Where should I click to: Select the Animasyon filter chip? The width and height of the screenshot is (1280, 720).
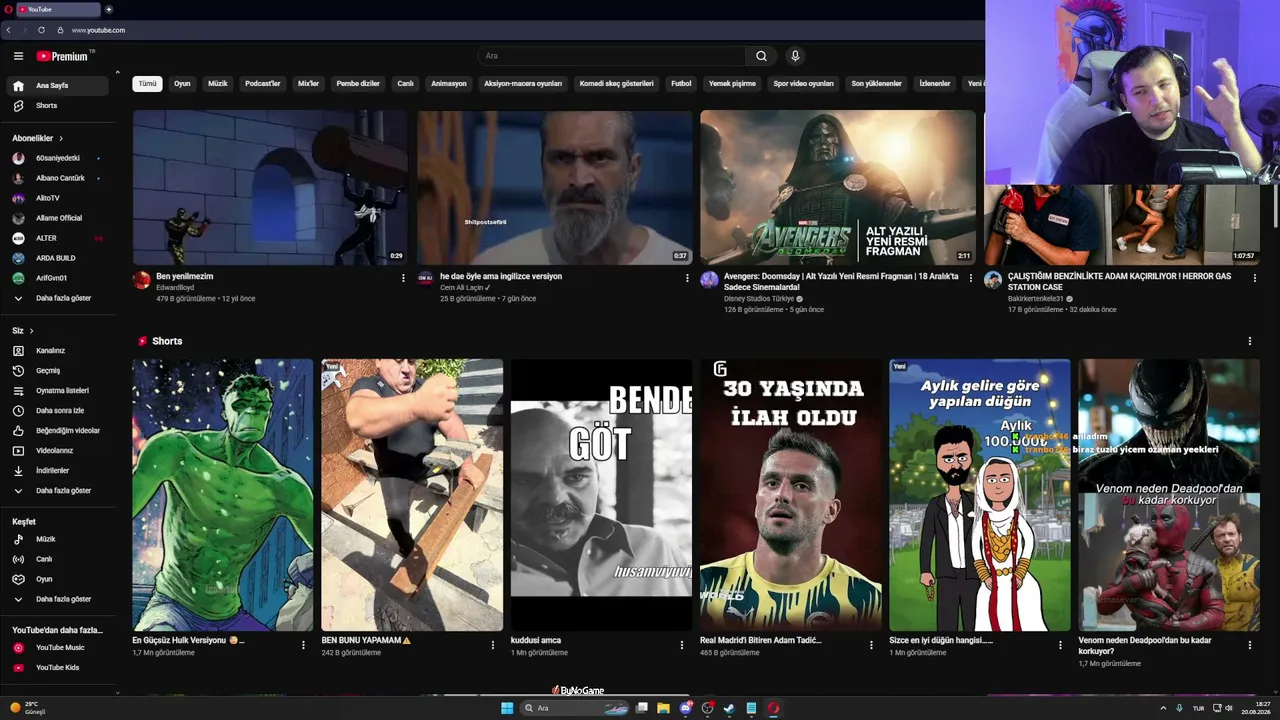click(x=449, y=84)
